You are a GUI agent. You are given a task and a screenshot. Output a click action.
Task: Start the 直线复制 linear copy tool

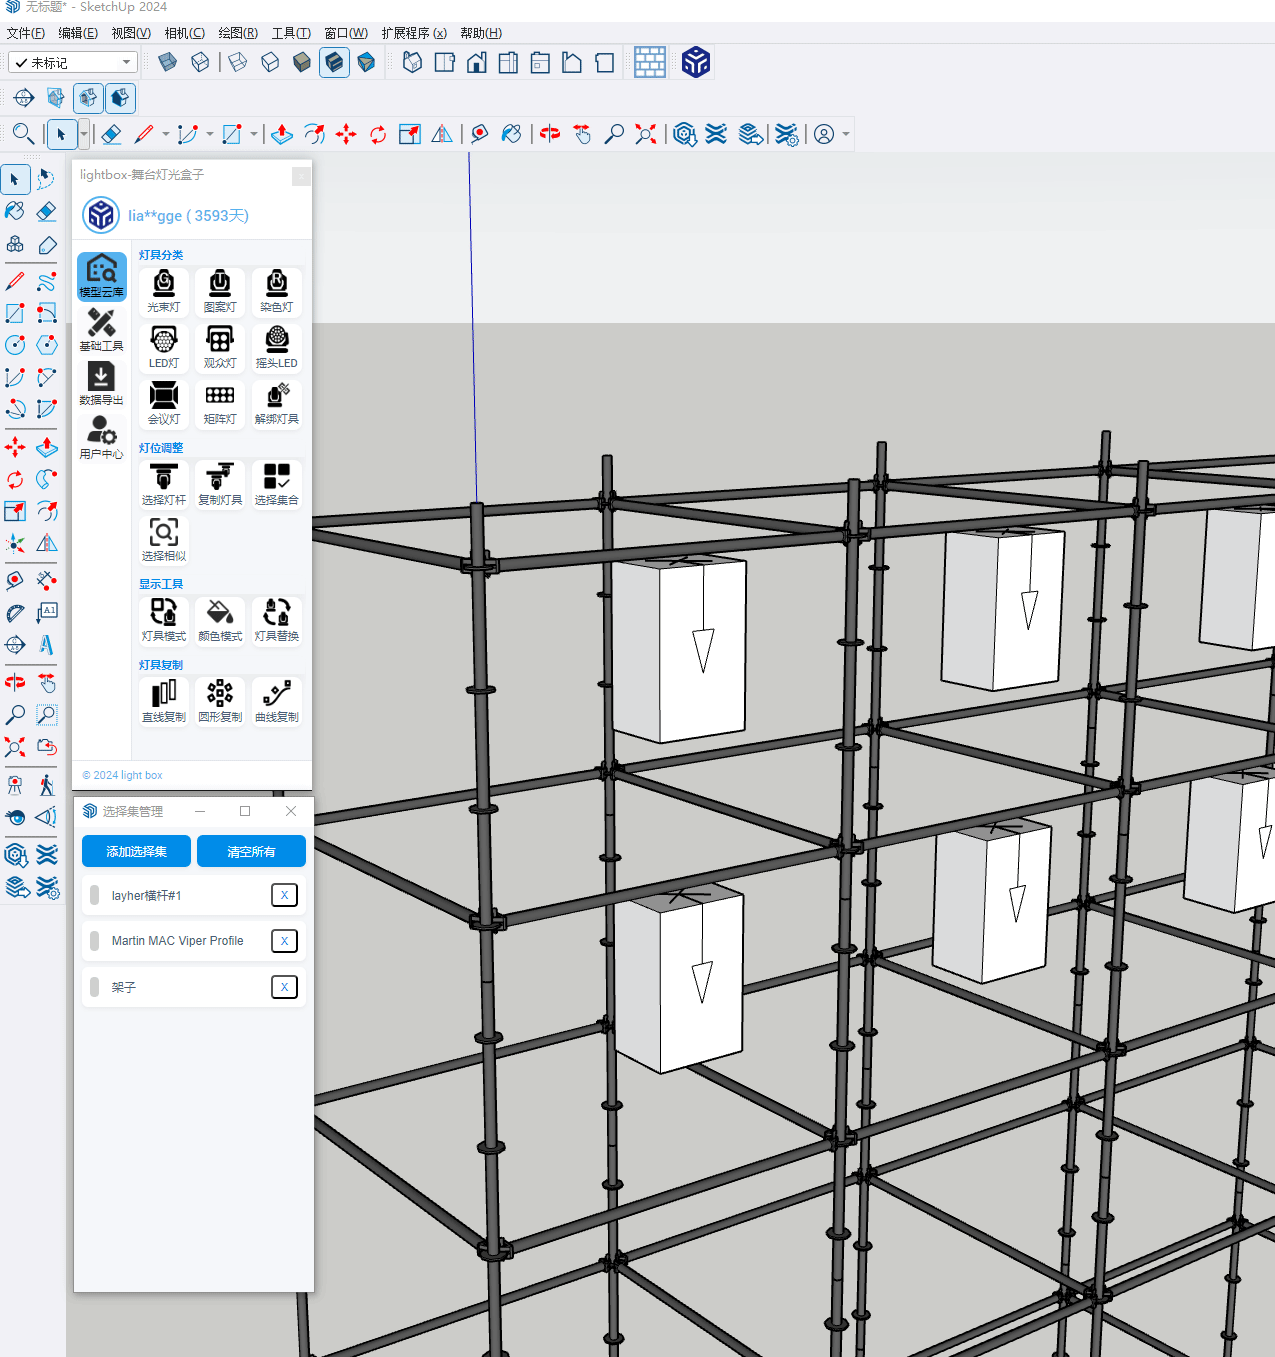click(x=164, y=700)
